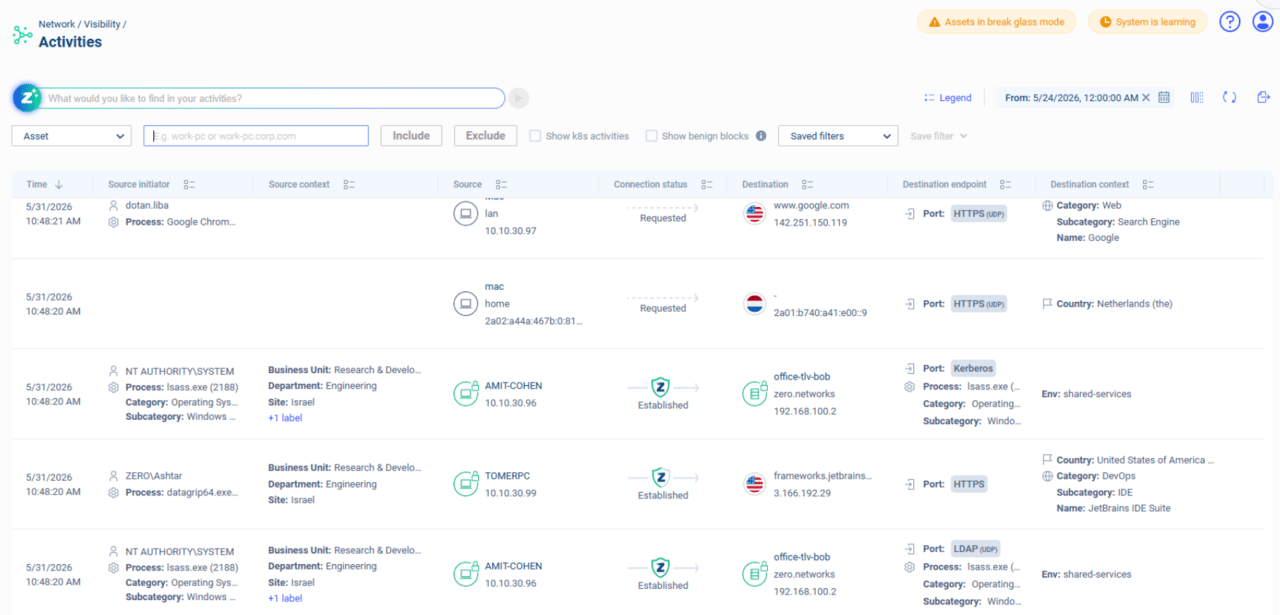Open the calendar date picker icon
This screenshot has height=615, width=1280.
[x=1164, y=97]
